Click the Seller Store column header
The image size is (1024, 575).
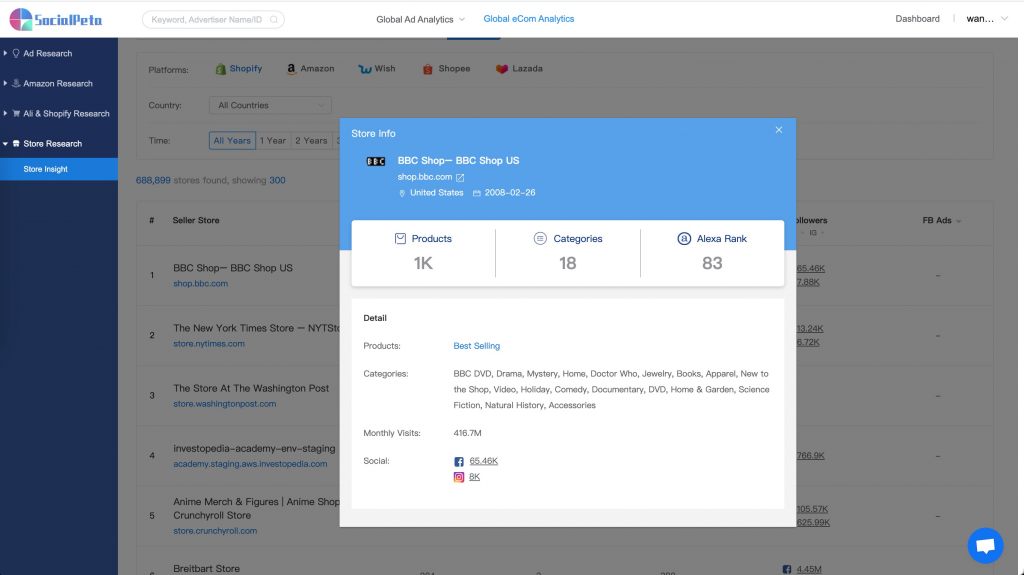196,220
